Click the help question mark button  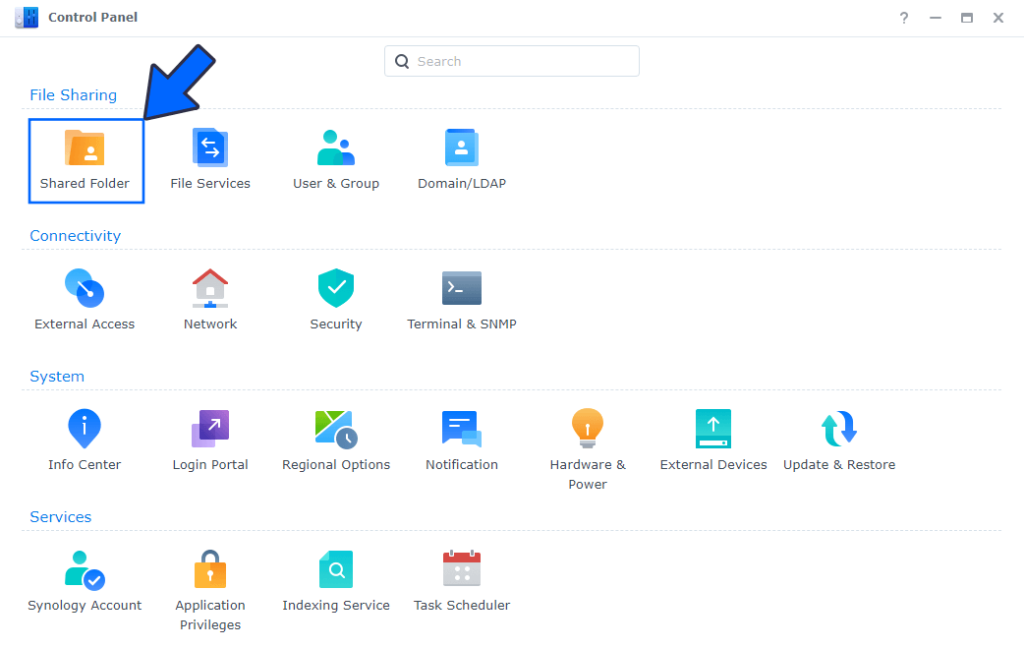(904, 18)
